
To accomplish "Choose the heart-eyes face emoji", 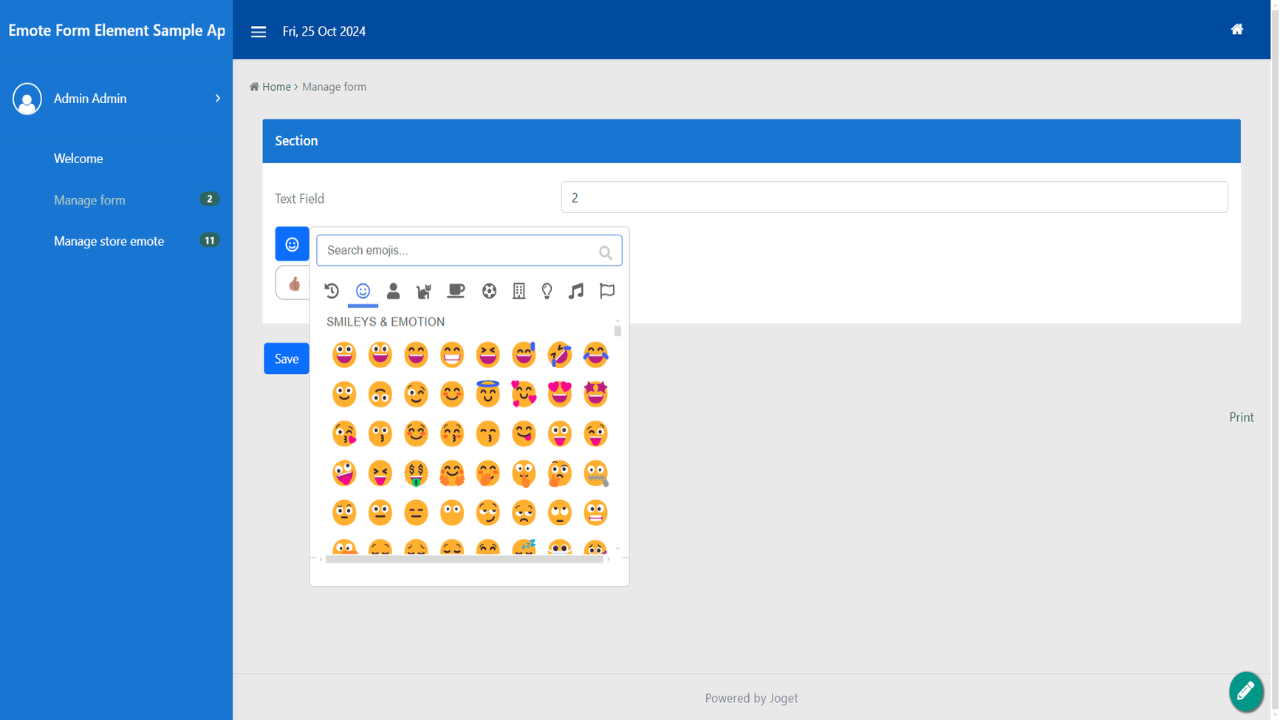I will [560, 394].
